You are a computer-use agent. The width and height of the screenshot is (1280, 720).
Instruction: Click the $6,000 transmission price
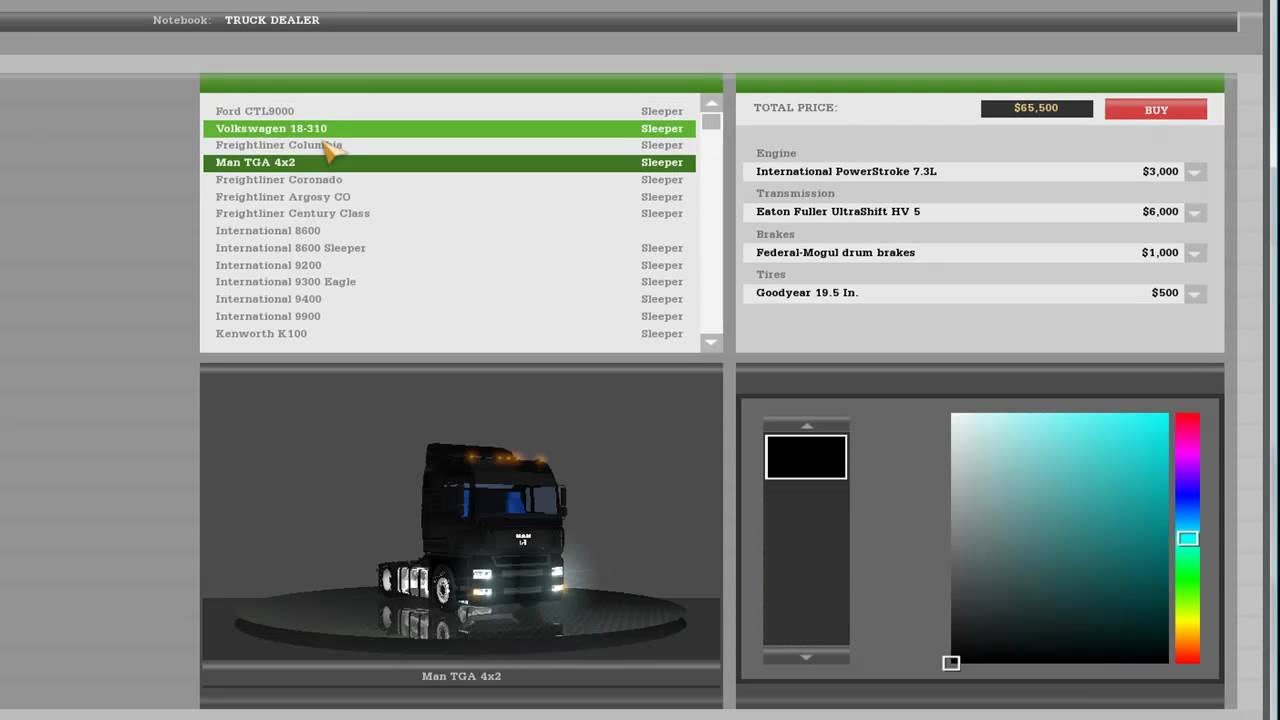[x=1160, y=212]
